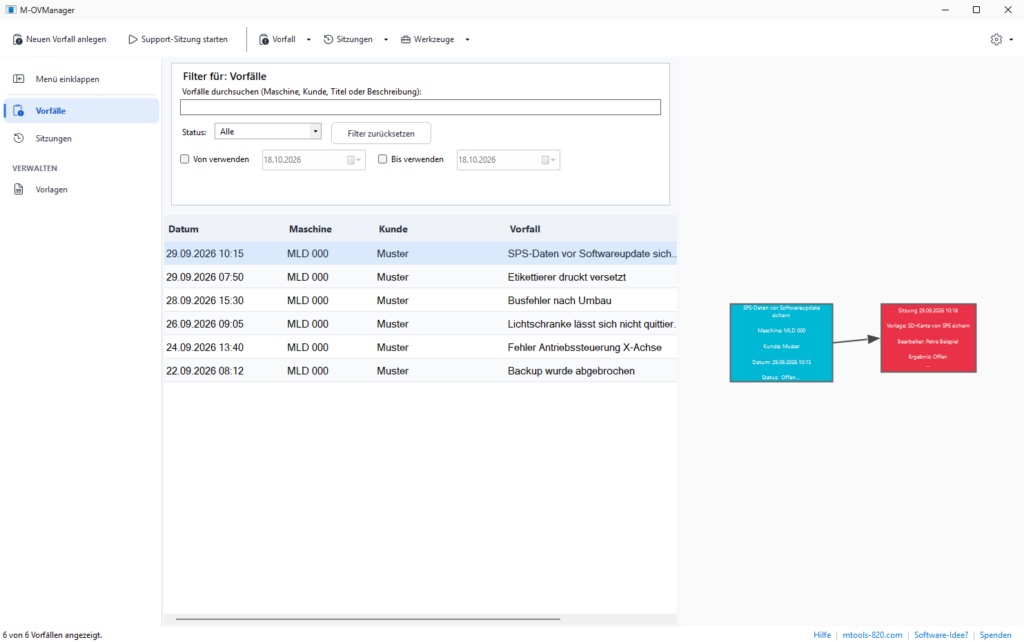Expand the Vorfall toolbar dropdown arrow
This screenshot has height=642, width=1024.
[x=309, y=40]
